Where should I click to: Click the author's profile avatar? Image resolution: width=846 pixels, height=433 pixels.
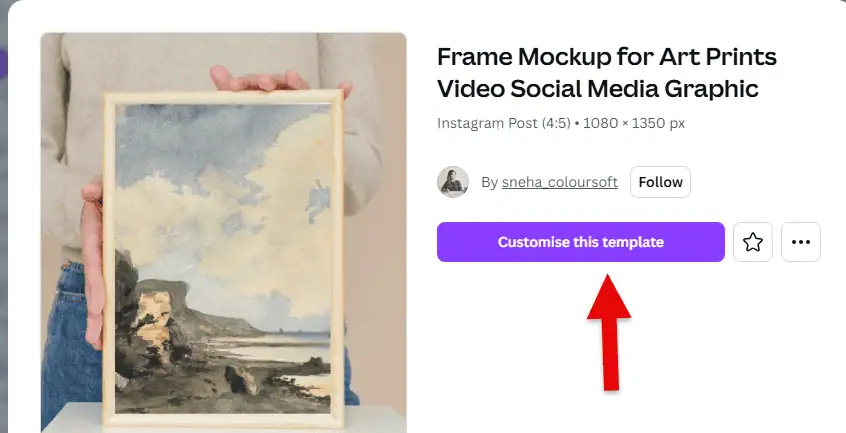[x=453, y=182]
